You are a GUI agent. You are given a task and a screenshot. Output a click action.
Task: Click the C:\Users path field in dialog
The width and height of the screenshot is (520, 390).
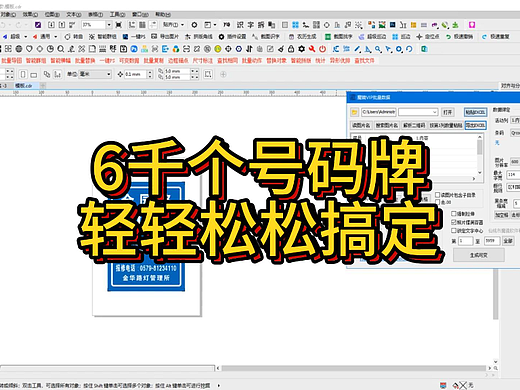(x=379, y=112)
